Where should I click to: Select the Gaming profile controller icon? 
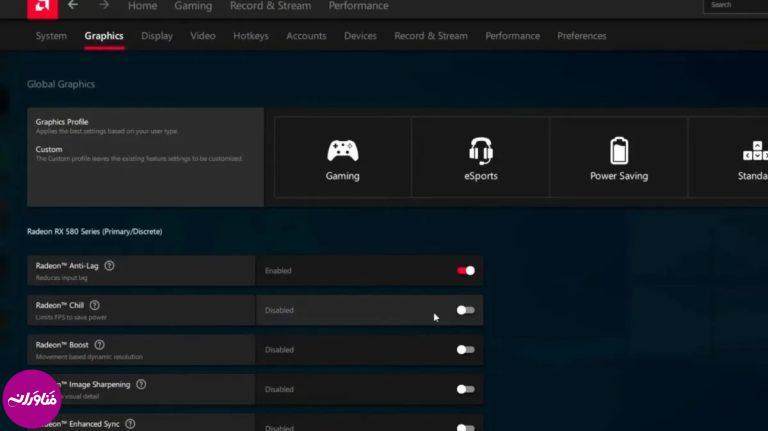tap(343, 150)
